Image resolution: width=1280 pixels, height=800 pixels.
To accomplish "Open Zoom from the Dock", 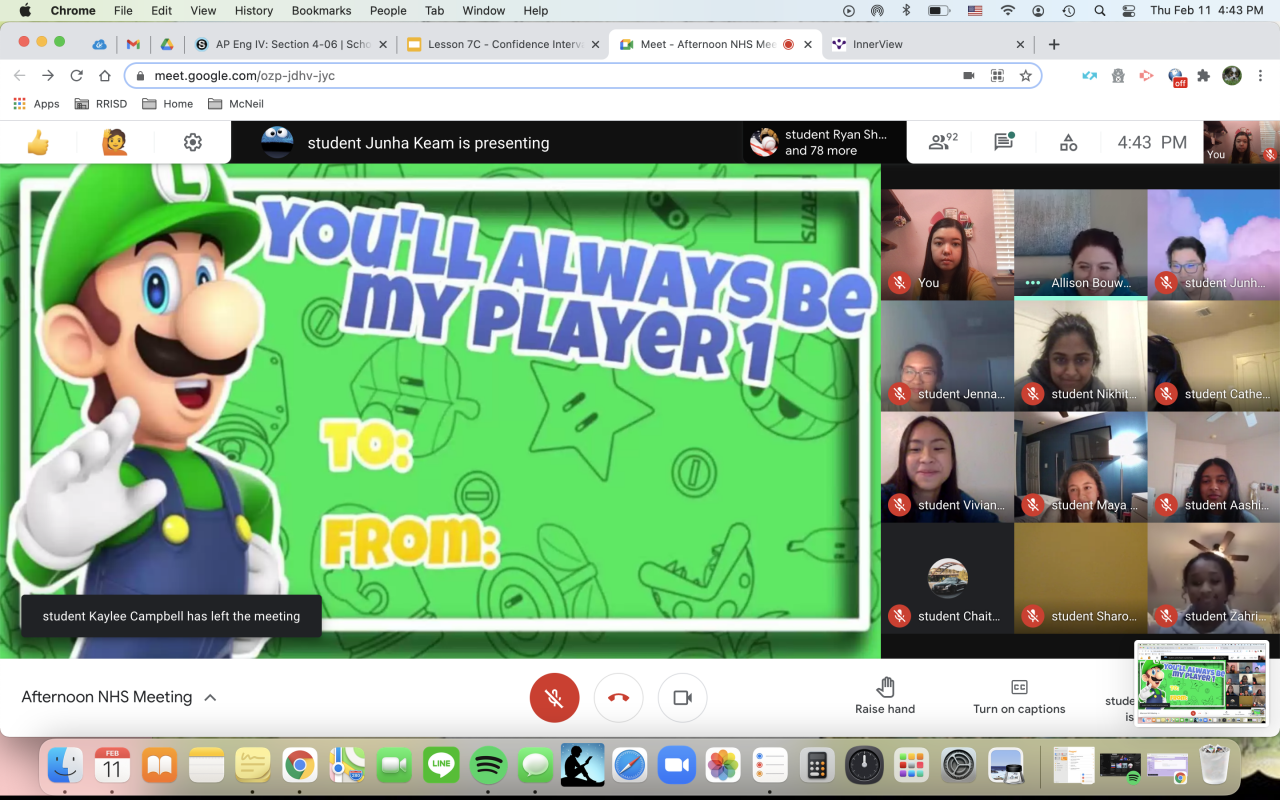I will point(677,766).
